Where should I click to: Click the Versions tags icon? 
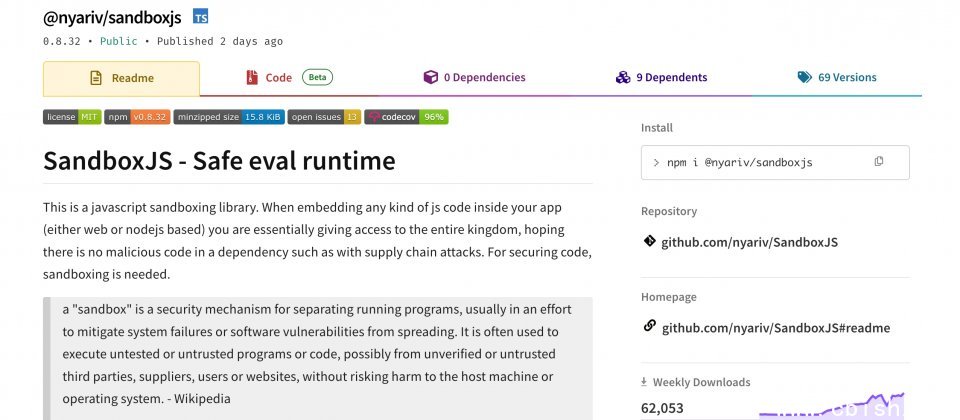click(x=804, y=78)
